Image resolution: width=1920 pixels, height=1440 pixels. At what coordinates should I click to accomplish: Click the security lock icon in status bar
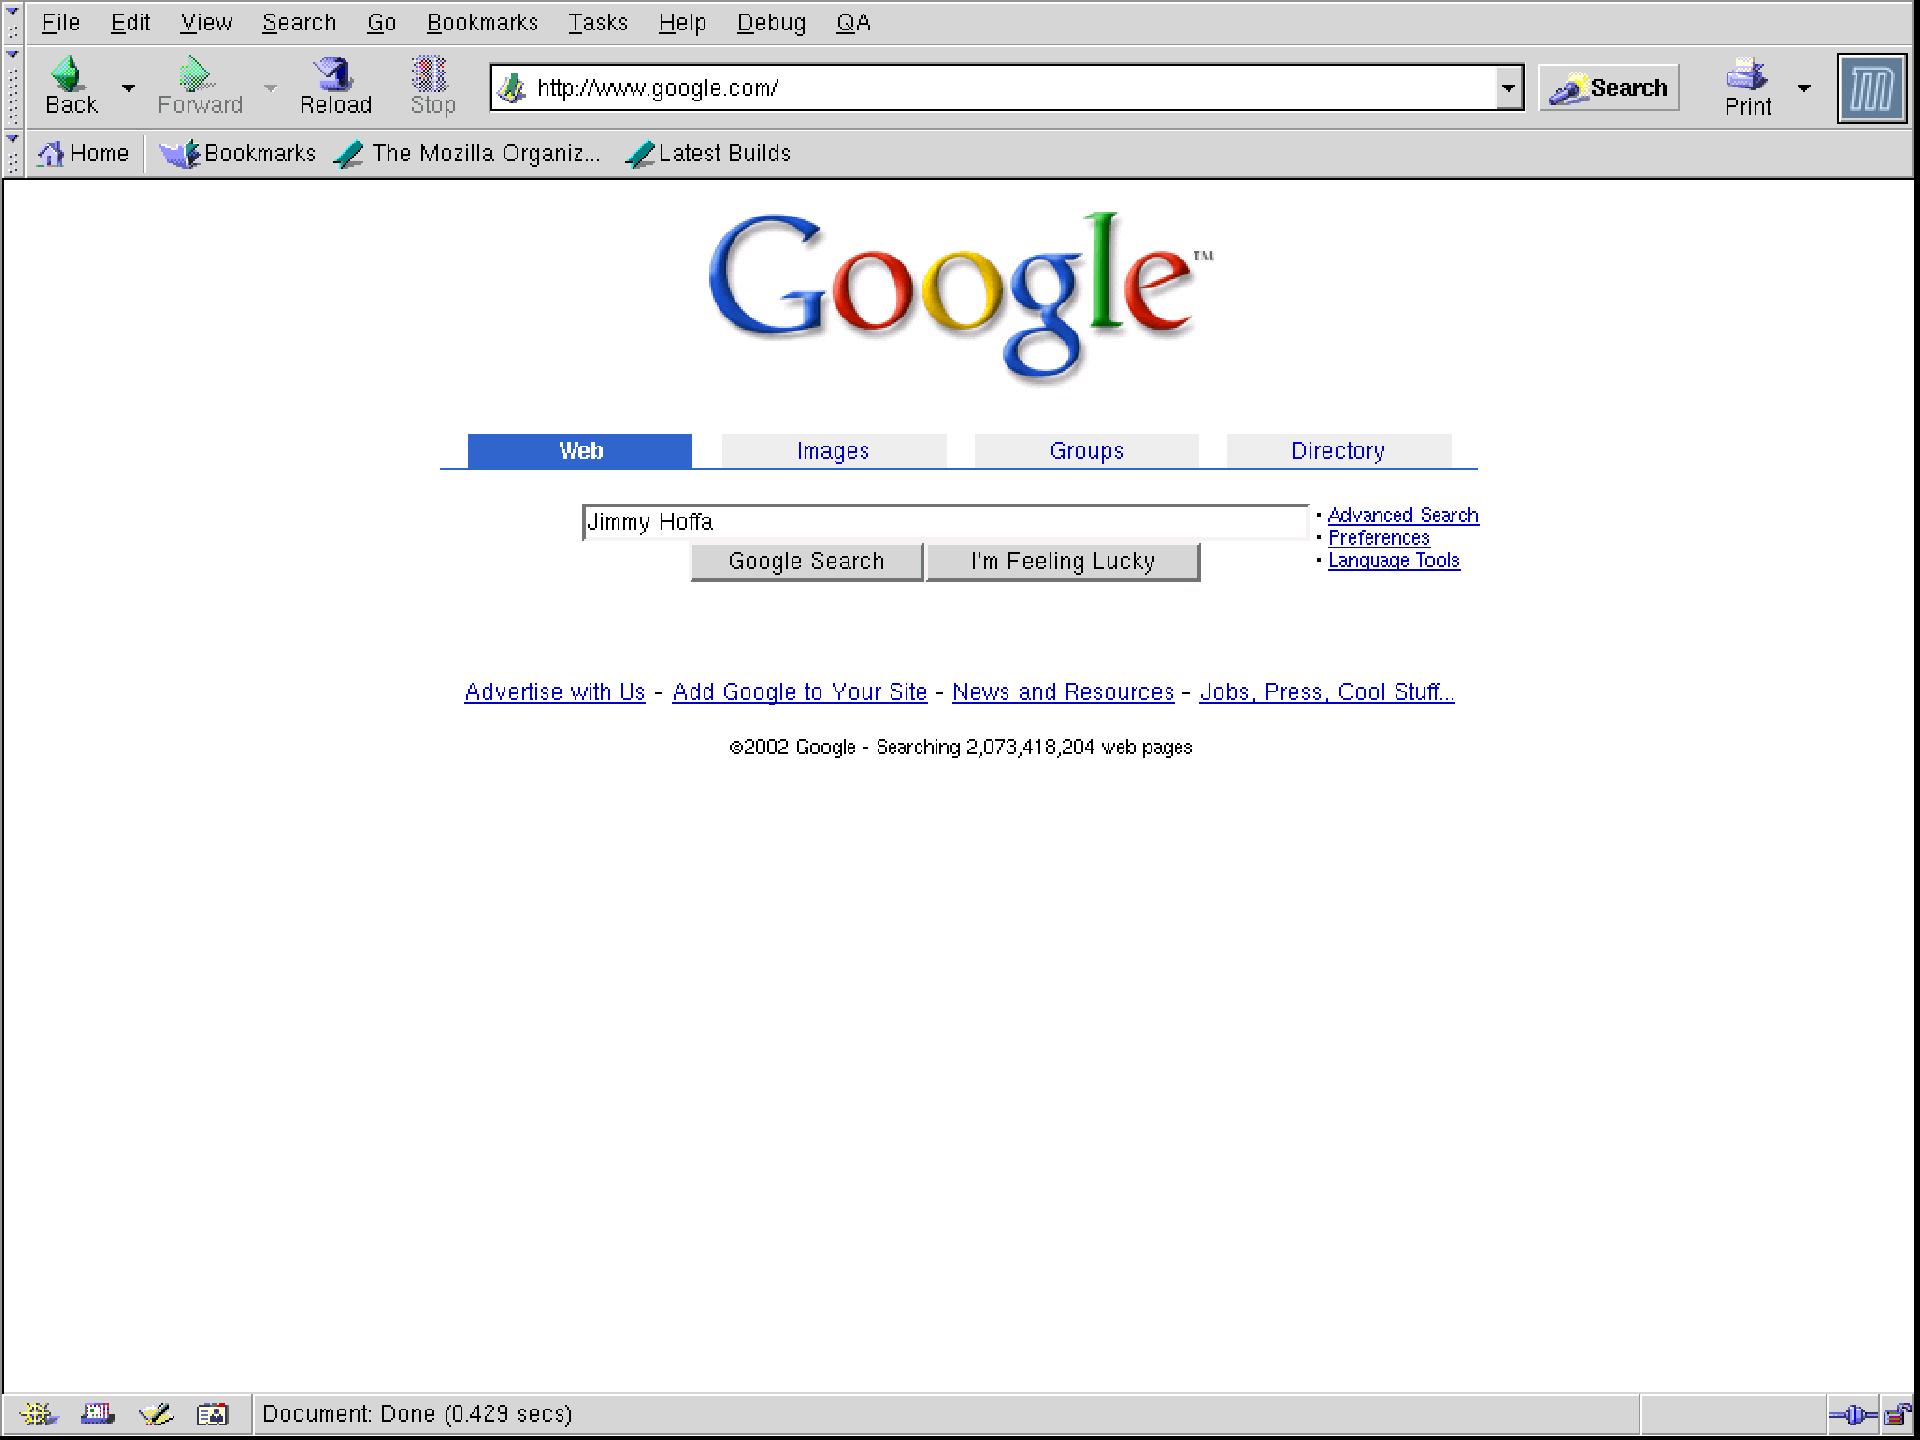1896,1414
